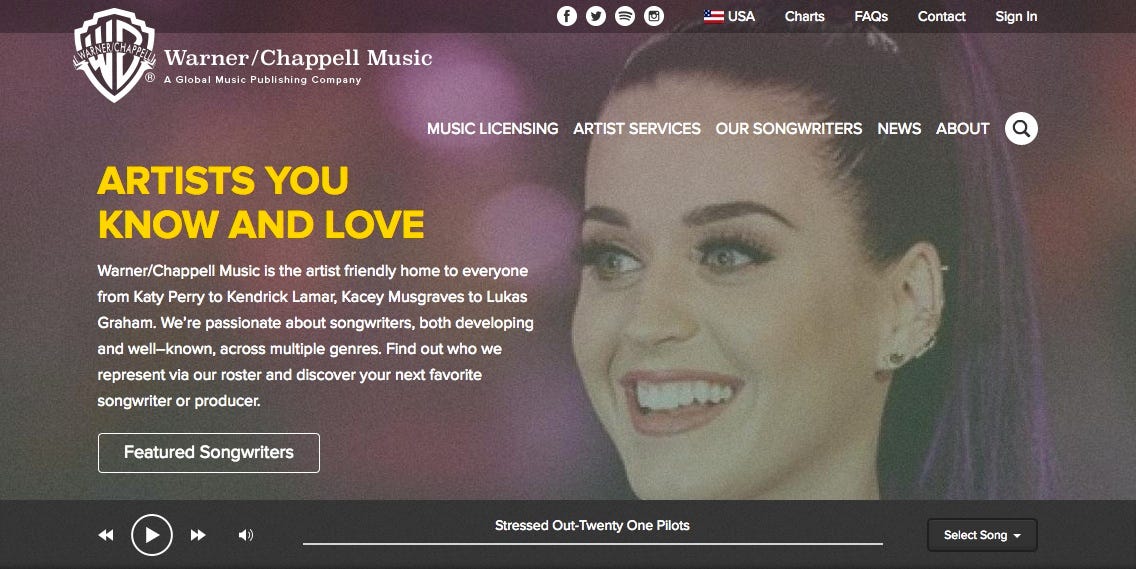This screenshot has height=569, width=1136.
Task: Open the Facebook social icon
Action: (567, 16)
